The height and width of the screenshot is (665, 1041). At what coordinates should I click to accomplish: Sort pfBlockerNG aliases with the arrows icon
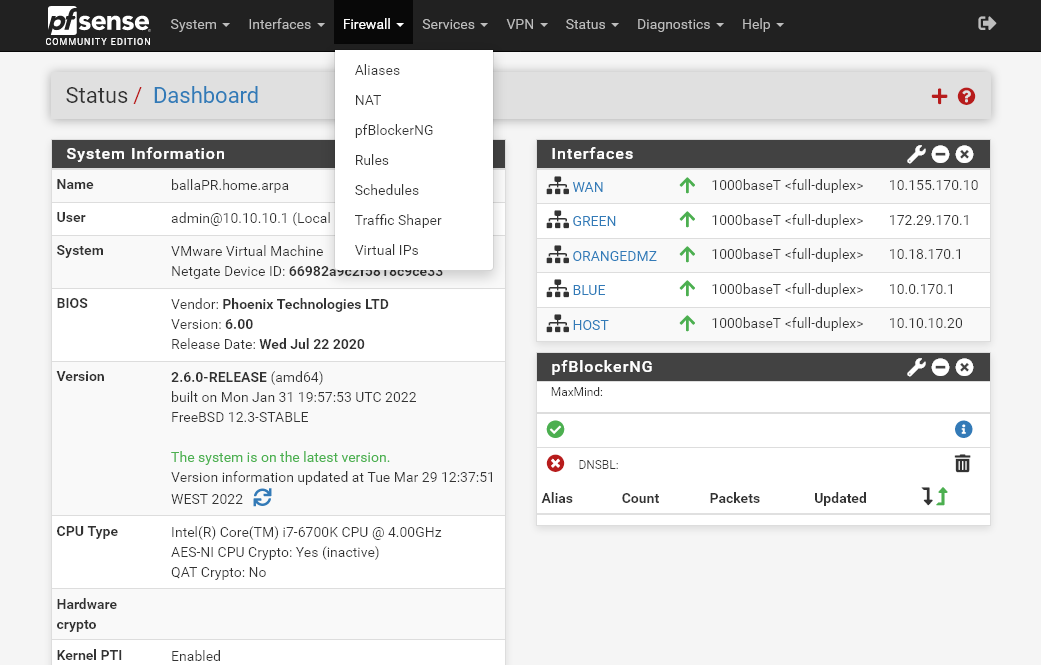coord(934,494)
